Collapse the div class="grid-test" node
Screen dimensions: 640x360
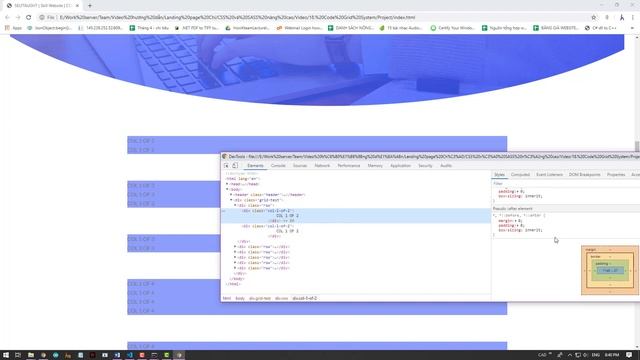[231, 200]
